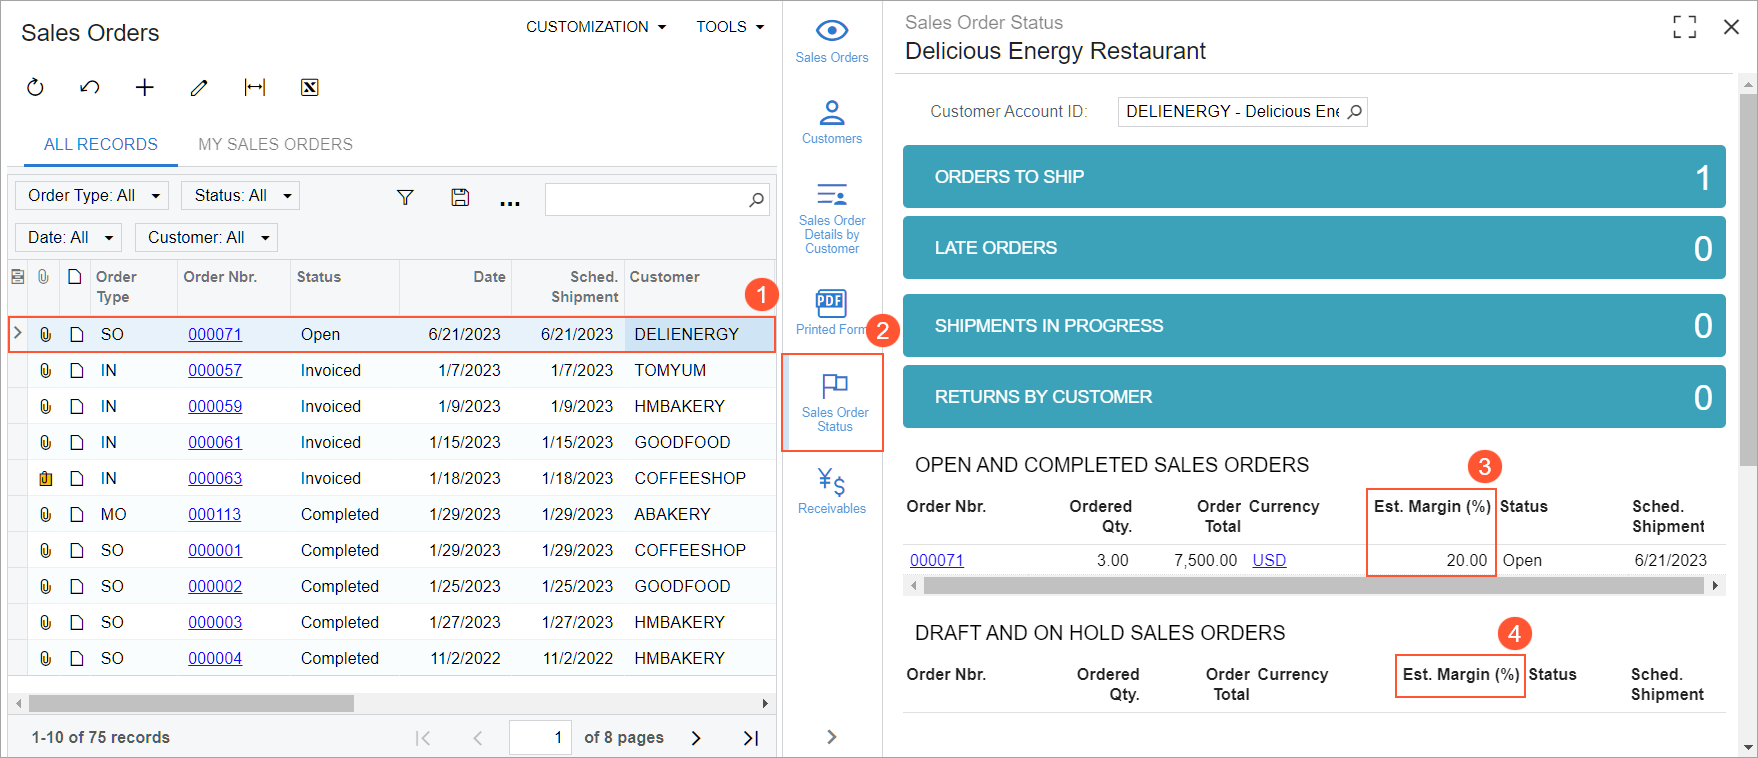Open order number 000113 link
The height and width of the screenshot is (758, 1758).
point(215,515)
